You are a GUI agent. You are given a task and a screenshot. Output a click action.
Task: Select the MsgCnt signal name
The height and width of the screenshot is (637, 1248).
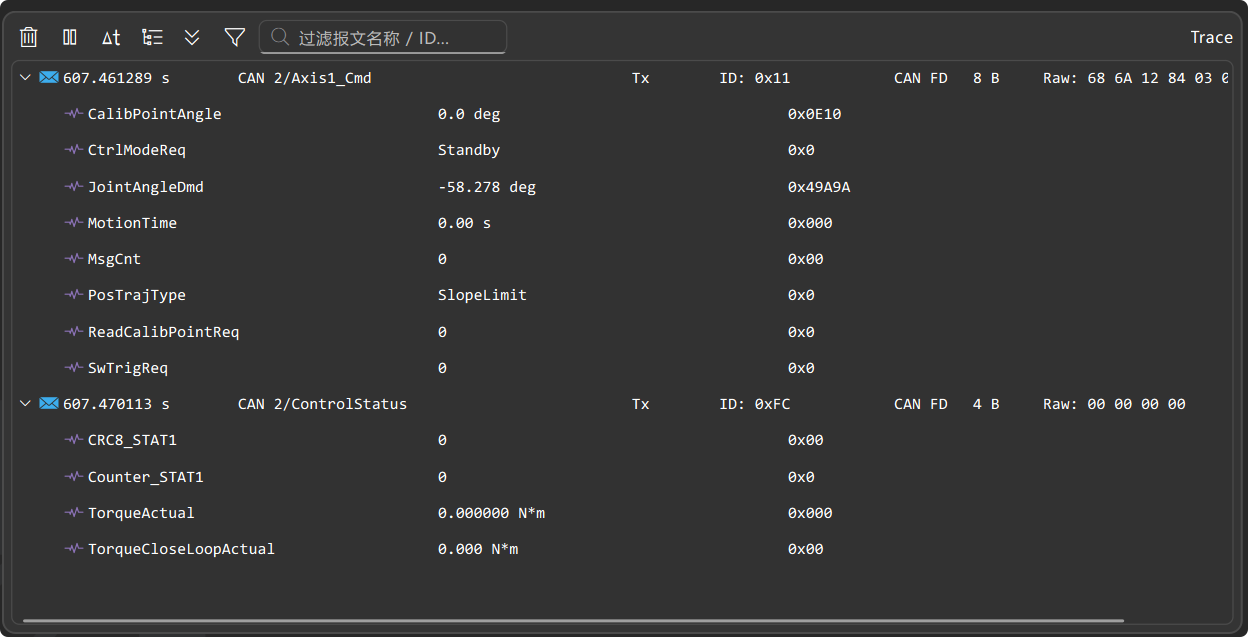pos(114,259)
